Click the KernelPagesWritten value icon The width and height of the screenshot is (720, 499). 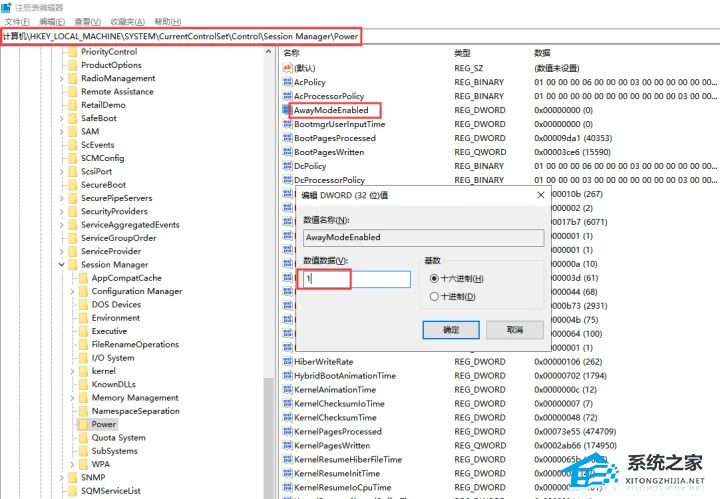(x=287, y=445)
